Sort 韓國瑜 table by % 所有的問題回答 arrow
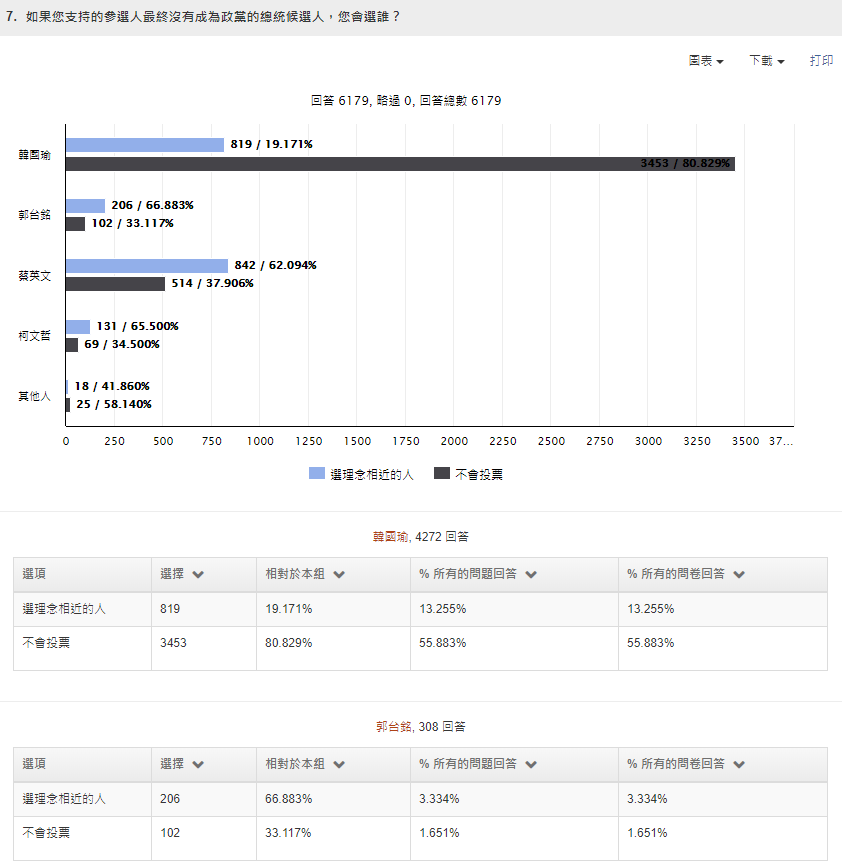The image size is (842, 864). (x=531, y=575)
